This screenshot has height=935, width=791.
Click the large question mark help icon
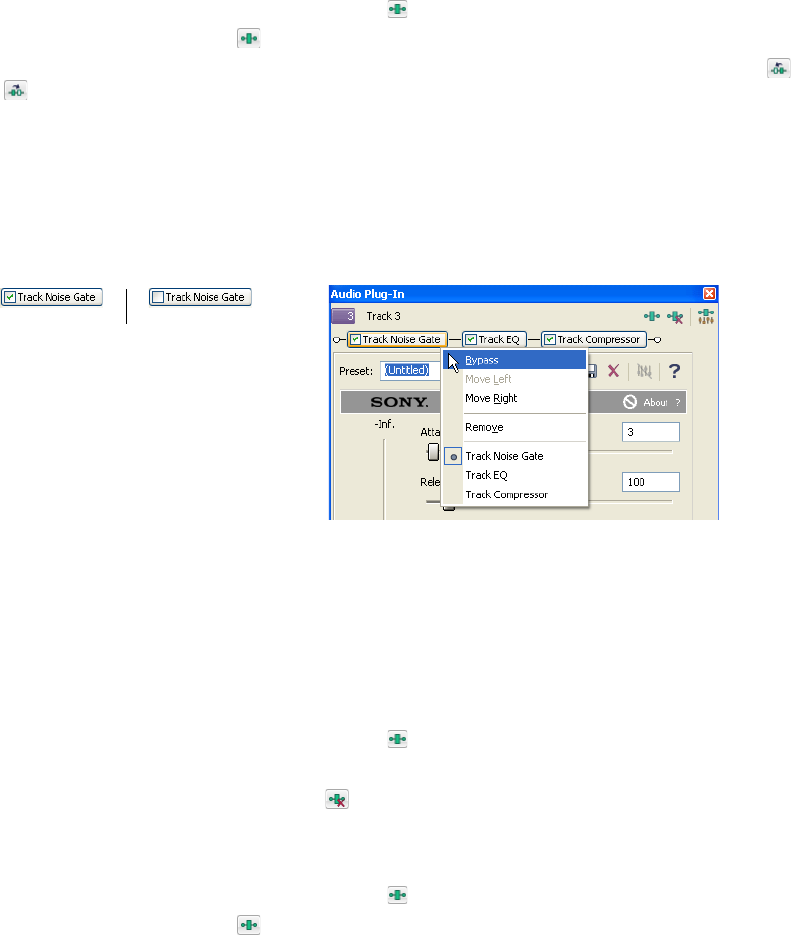(674, 371)
